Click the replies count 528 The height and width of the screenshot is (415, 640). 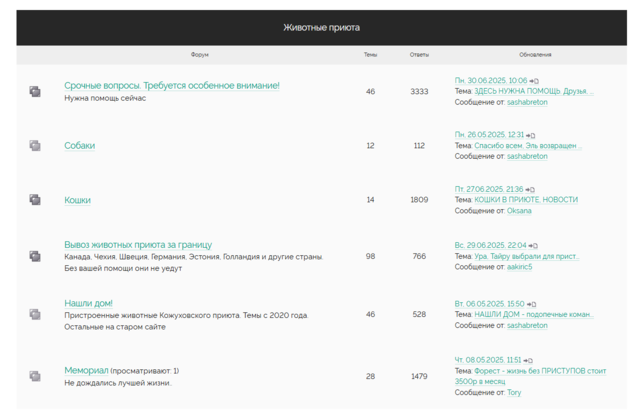coord(419,314)
